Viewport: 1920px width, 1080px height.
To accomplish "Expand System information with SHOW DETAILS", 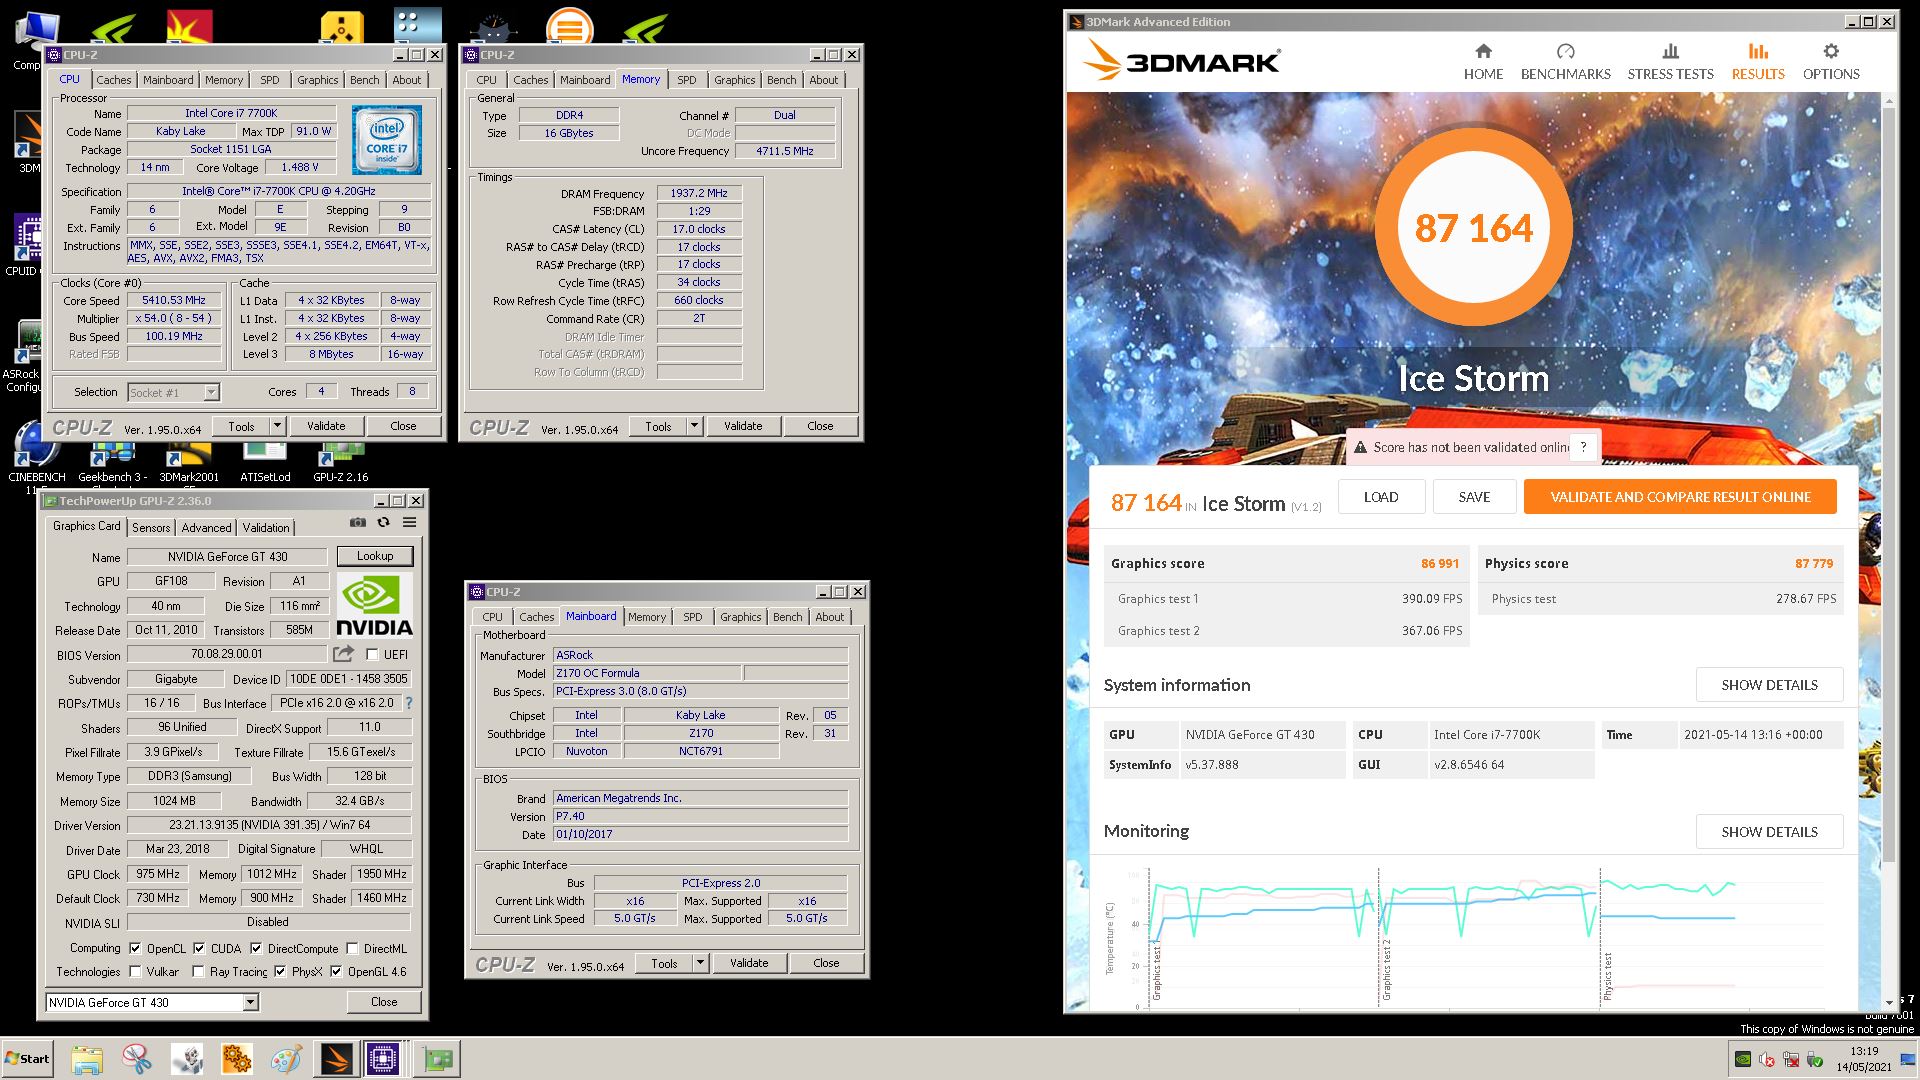I will (x=1769, y=685).
